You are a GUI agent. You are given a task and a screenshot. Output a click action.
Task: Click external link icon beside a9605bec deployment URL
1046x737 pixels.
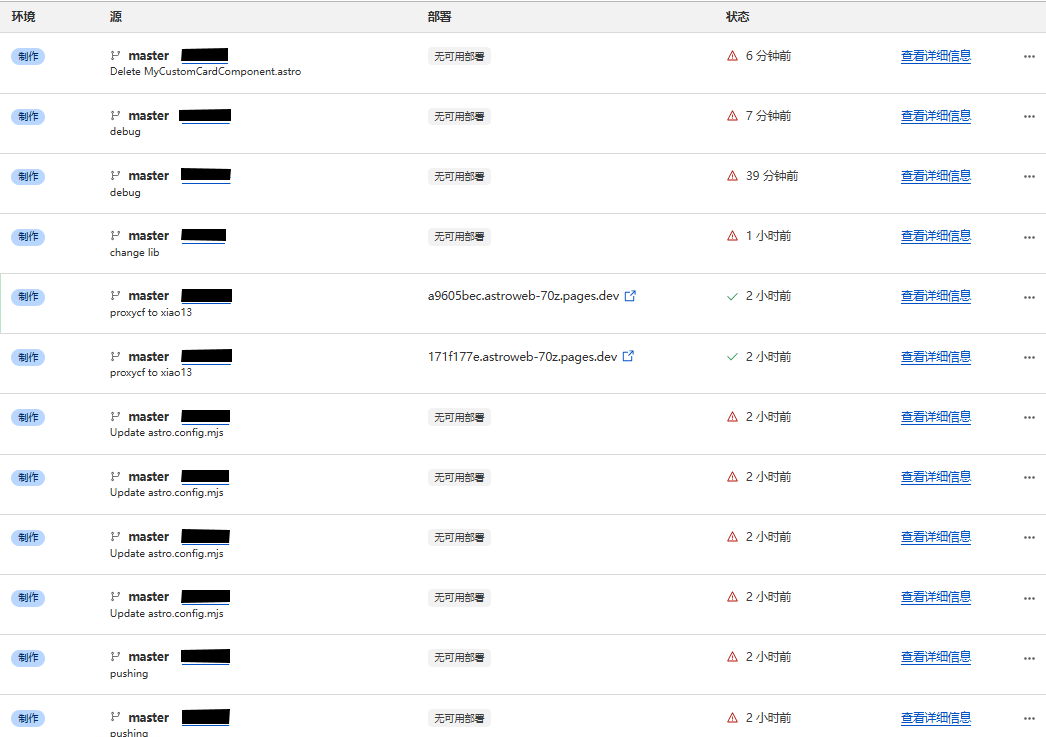tap(630, 296)
